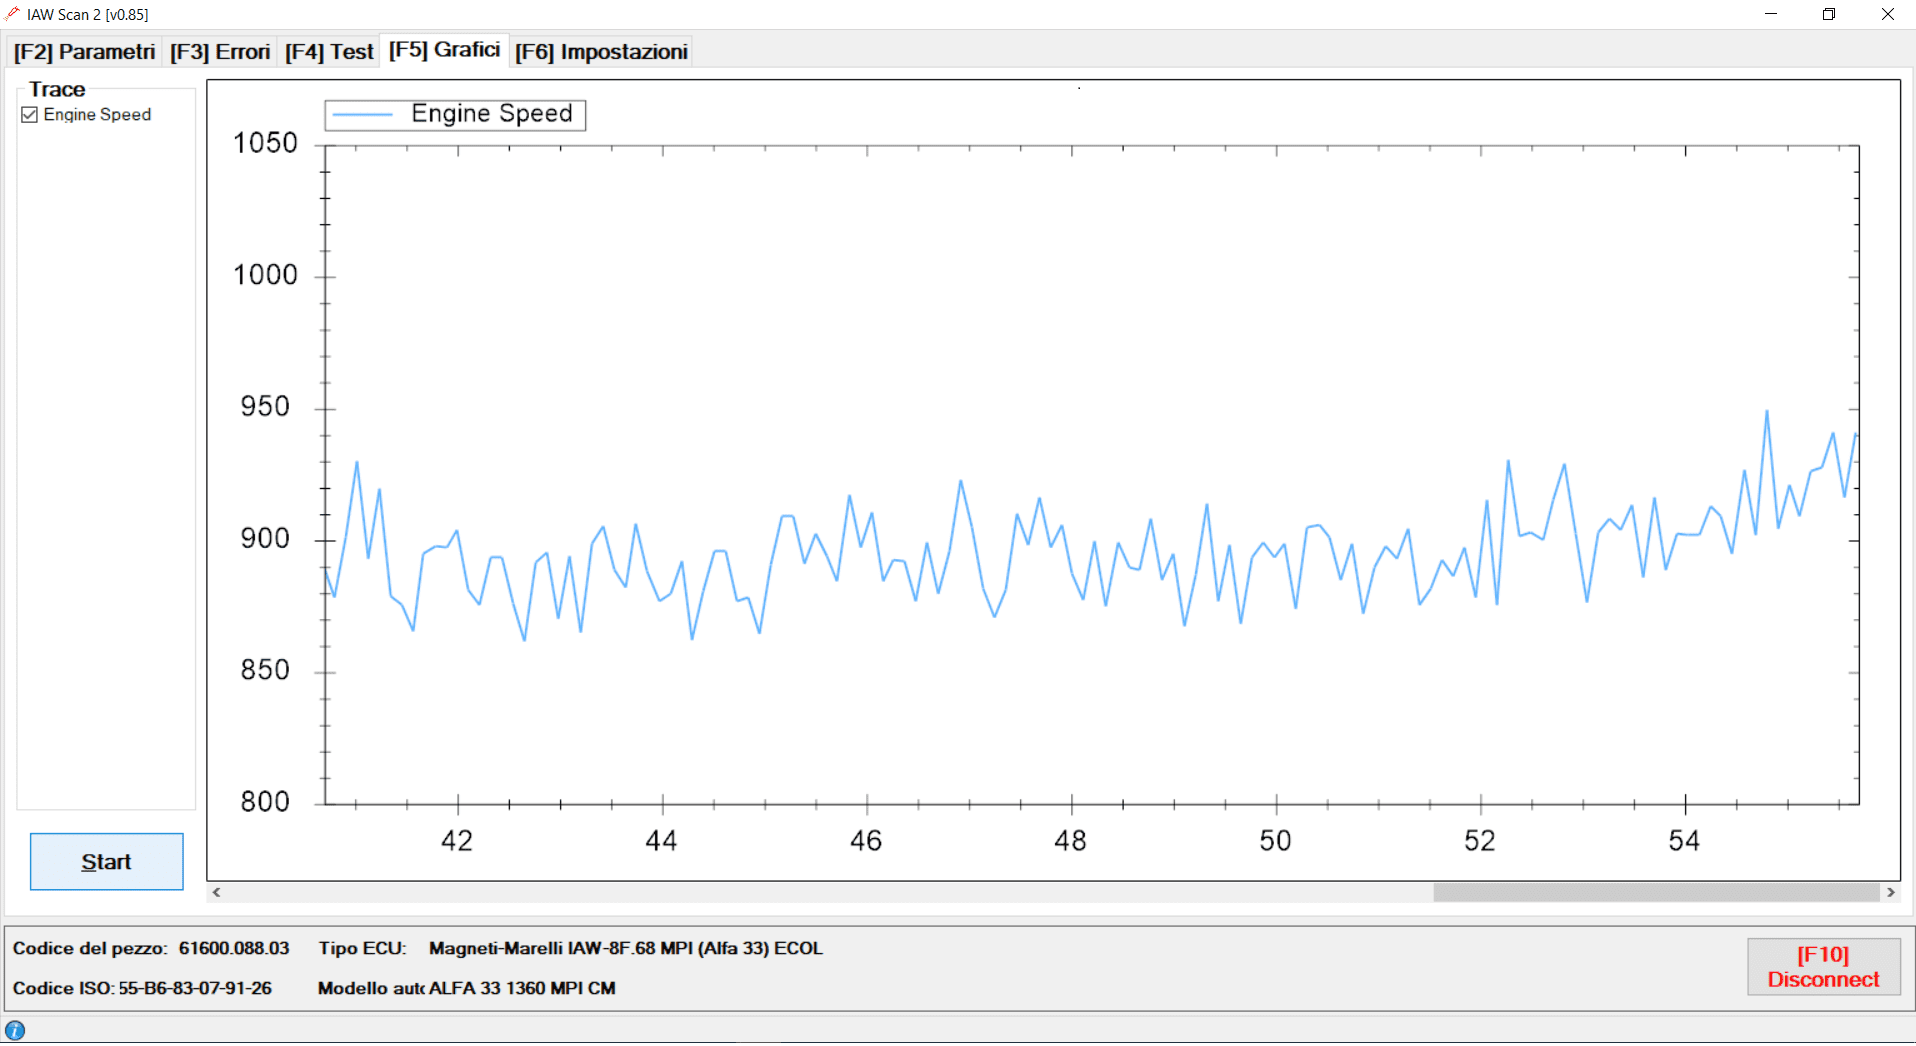Image resolution: width=1916 pixels, height=1046 pixels.
Task: Click the Start button
Action: click(106, 862)
